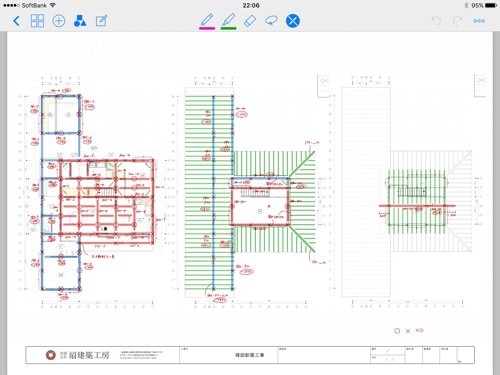The width and height of the screenshot is (500, 375).
Task: Tap the edit note icon
Action: coord(101,21)
